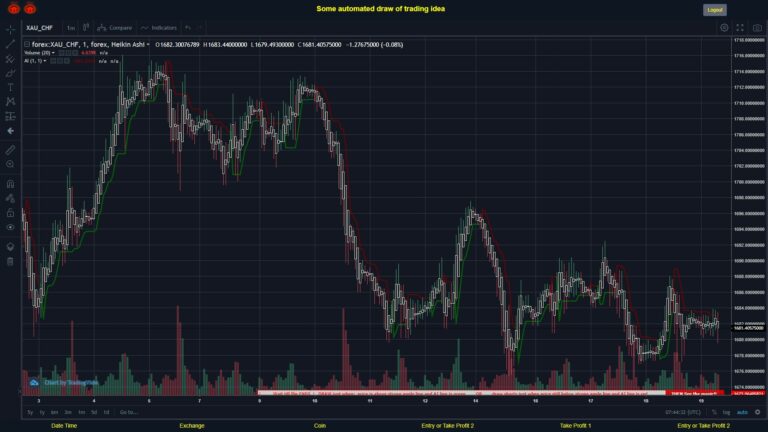
Task: Click the first red icon at top left
Action: point(14,8)
